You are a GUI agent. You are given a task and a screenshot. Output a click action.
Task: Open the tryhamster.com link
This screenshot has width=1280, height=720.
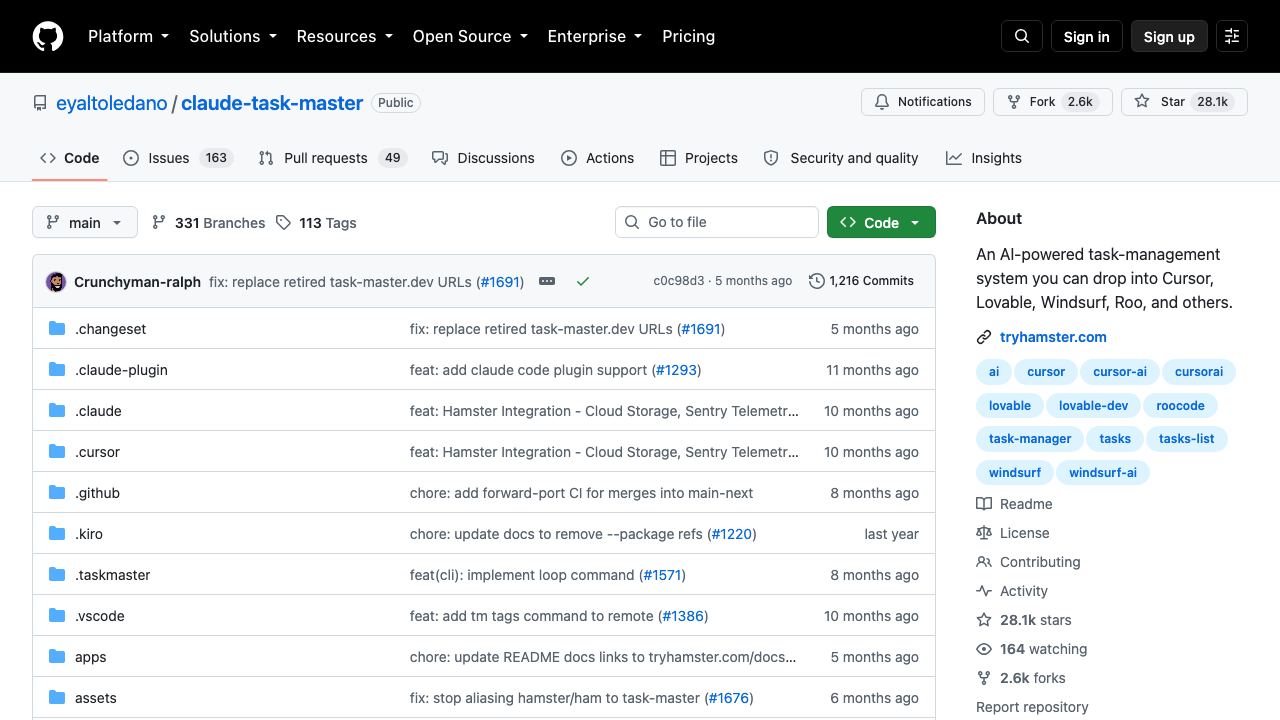click(1053, 337)
